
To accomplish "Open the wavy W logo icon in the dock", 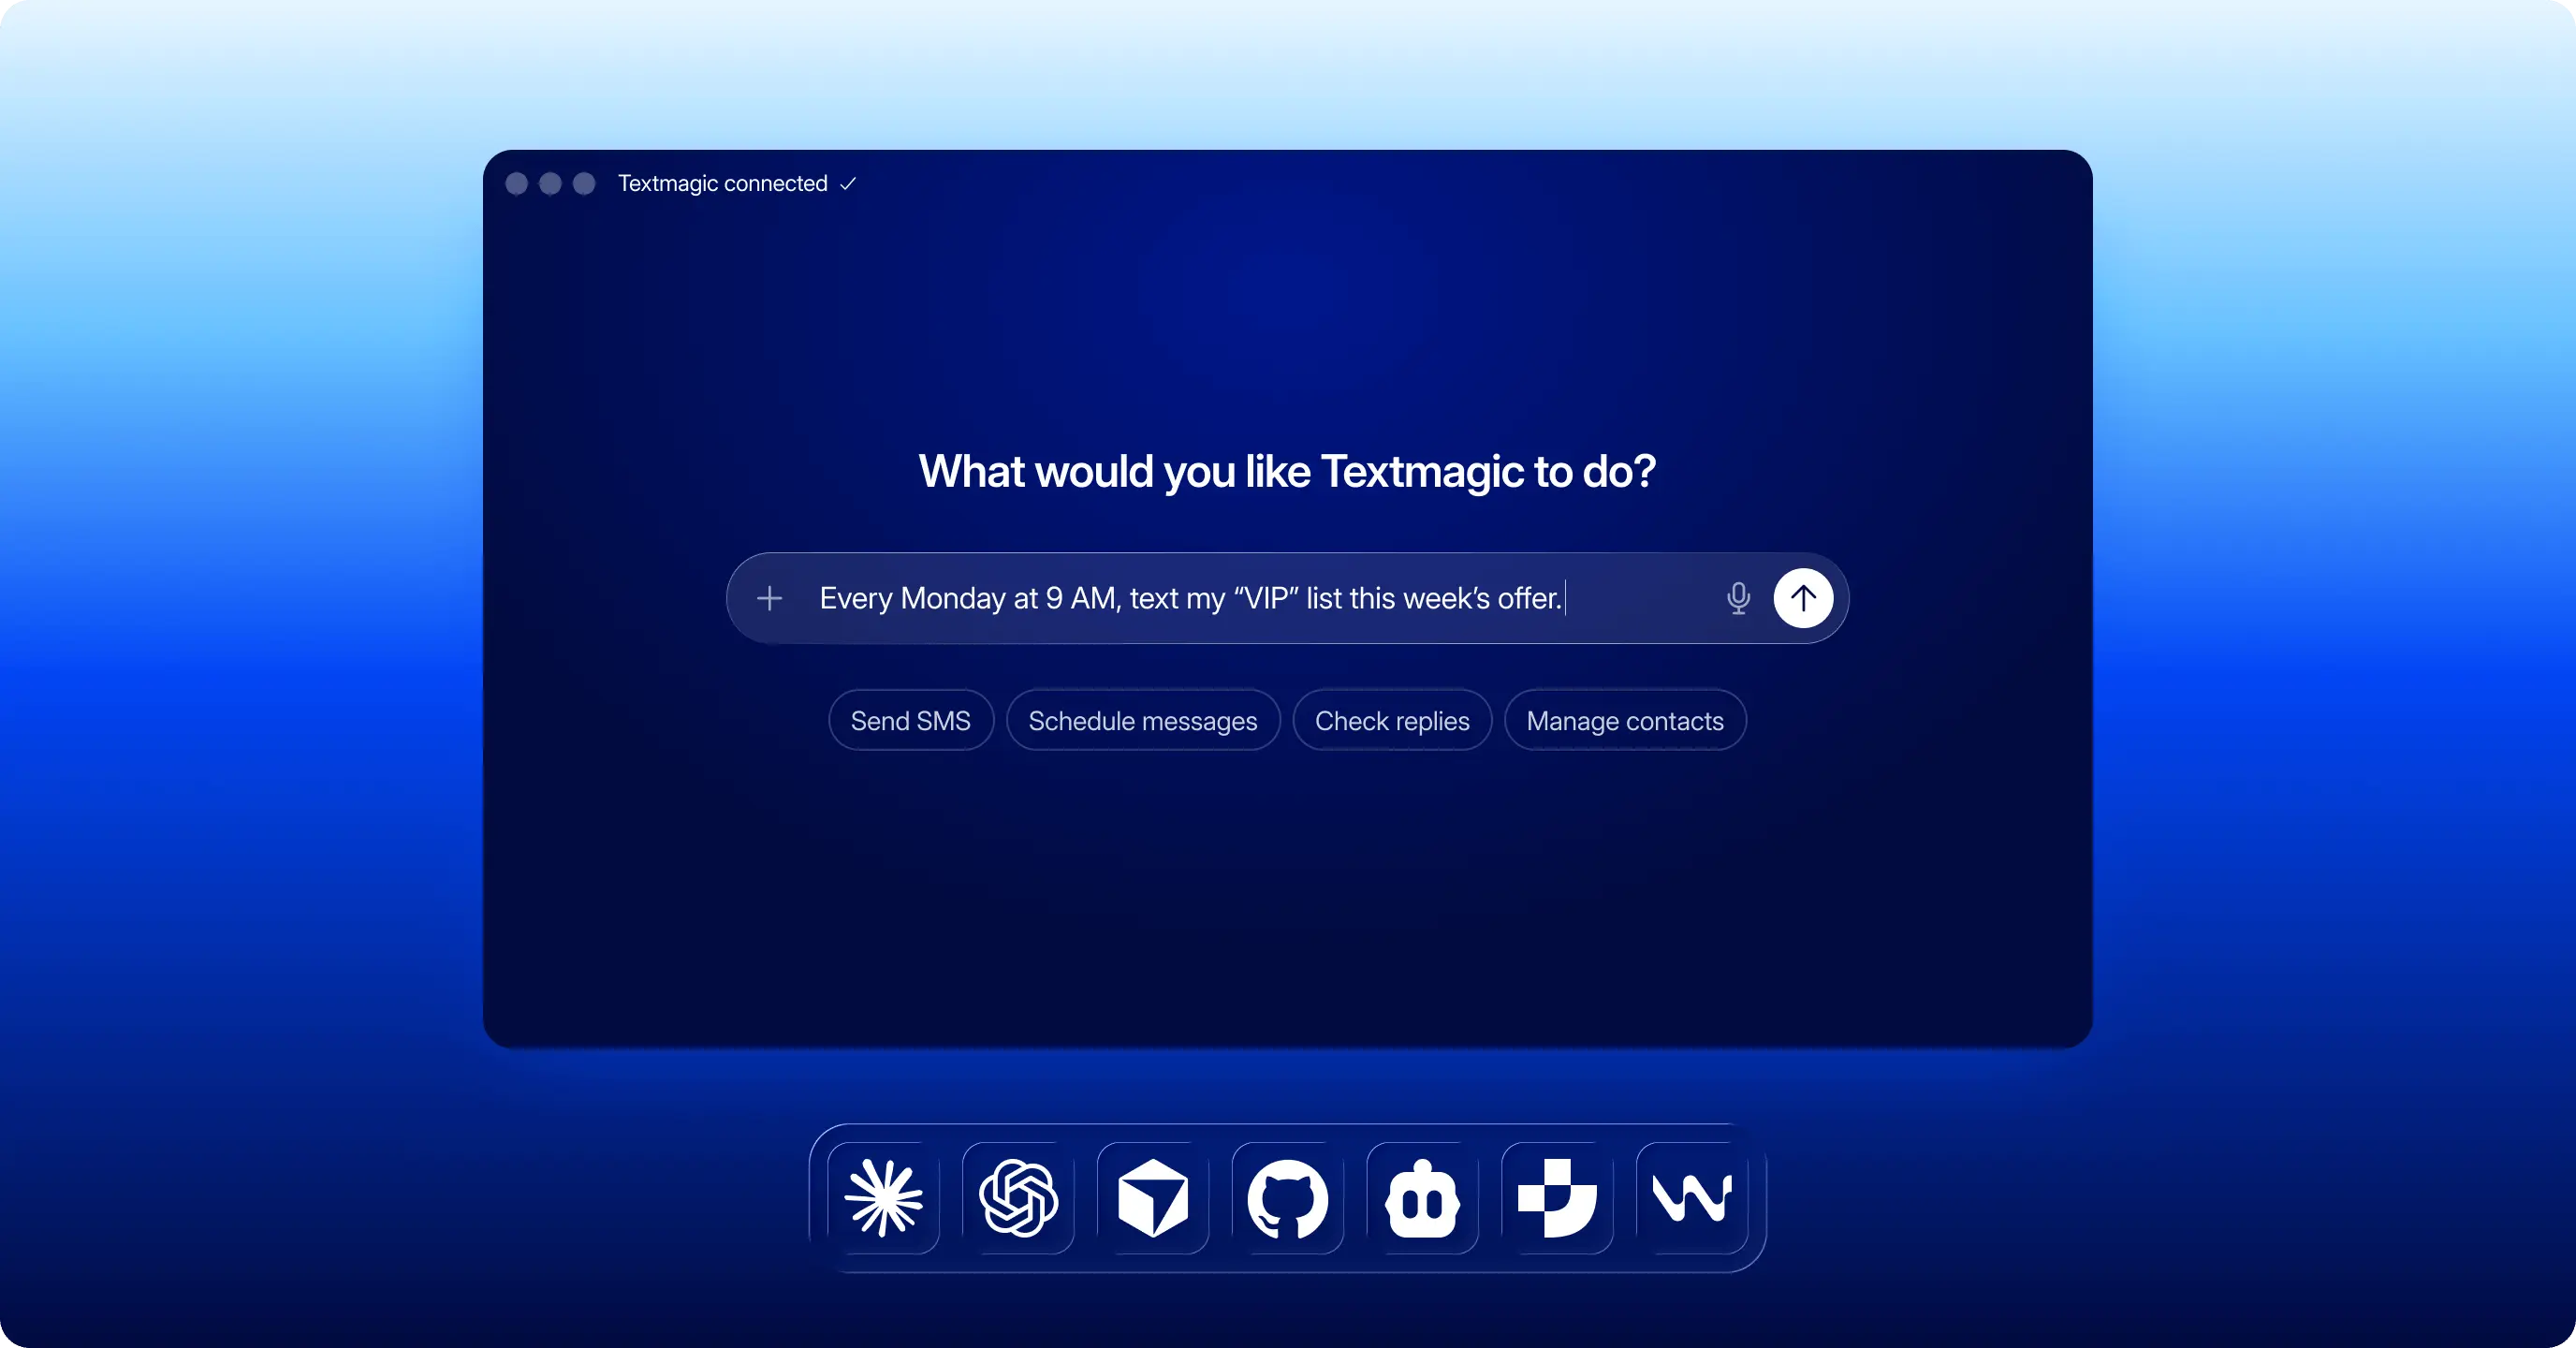I will tap(1692, 1198).
